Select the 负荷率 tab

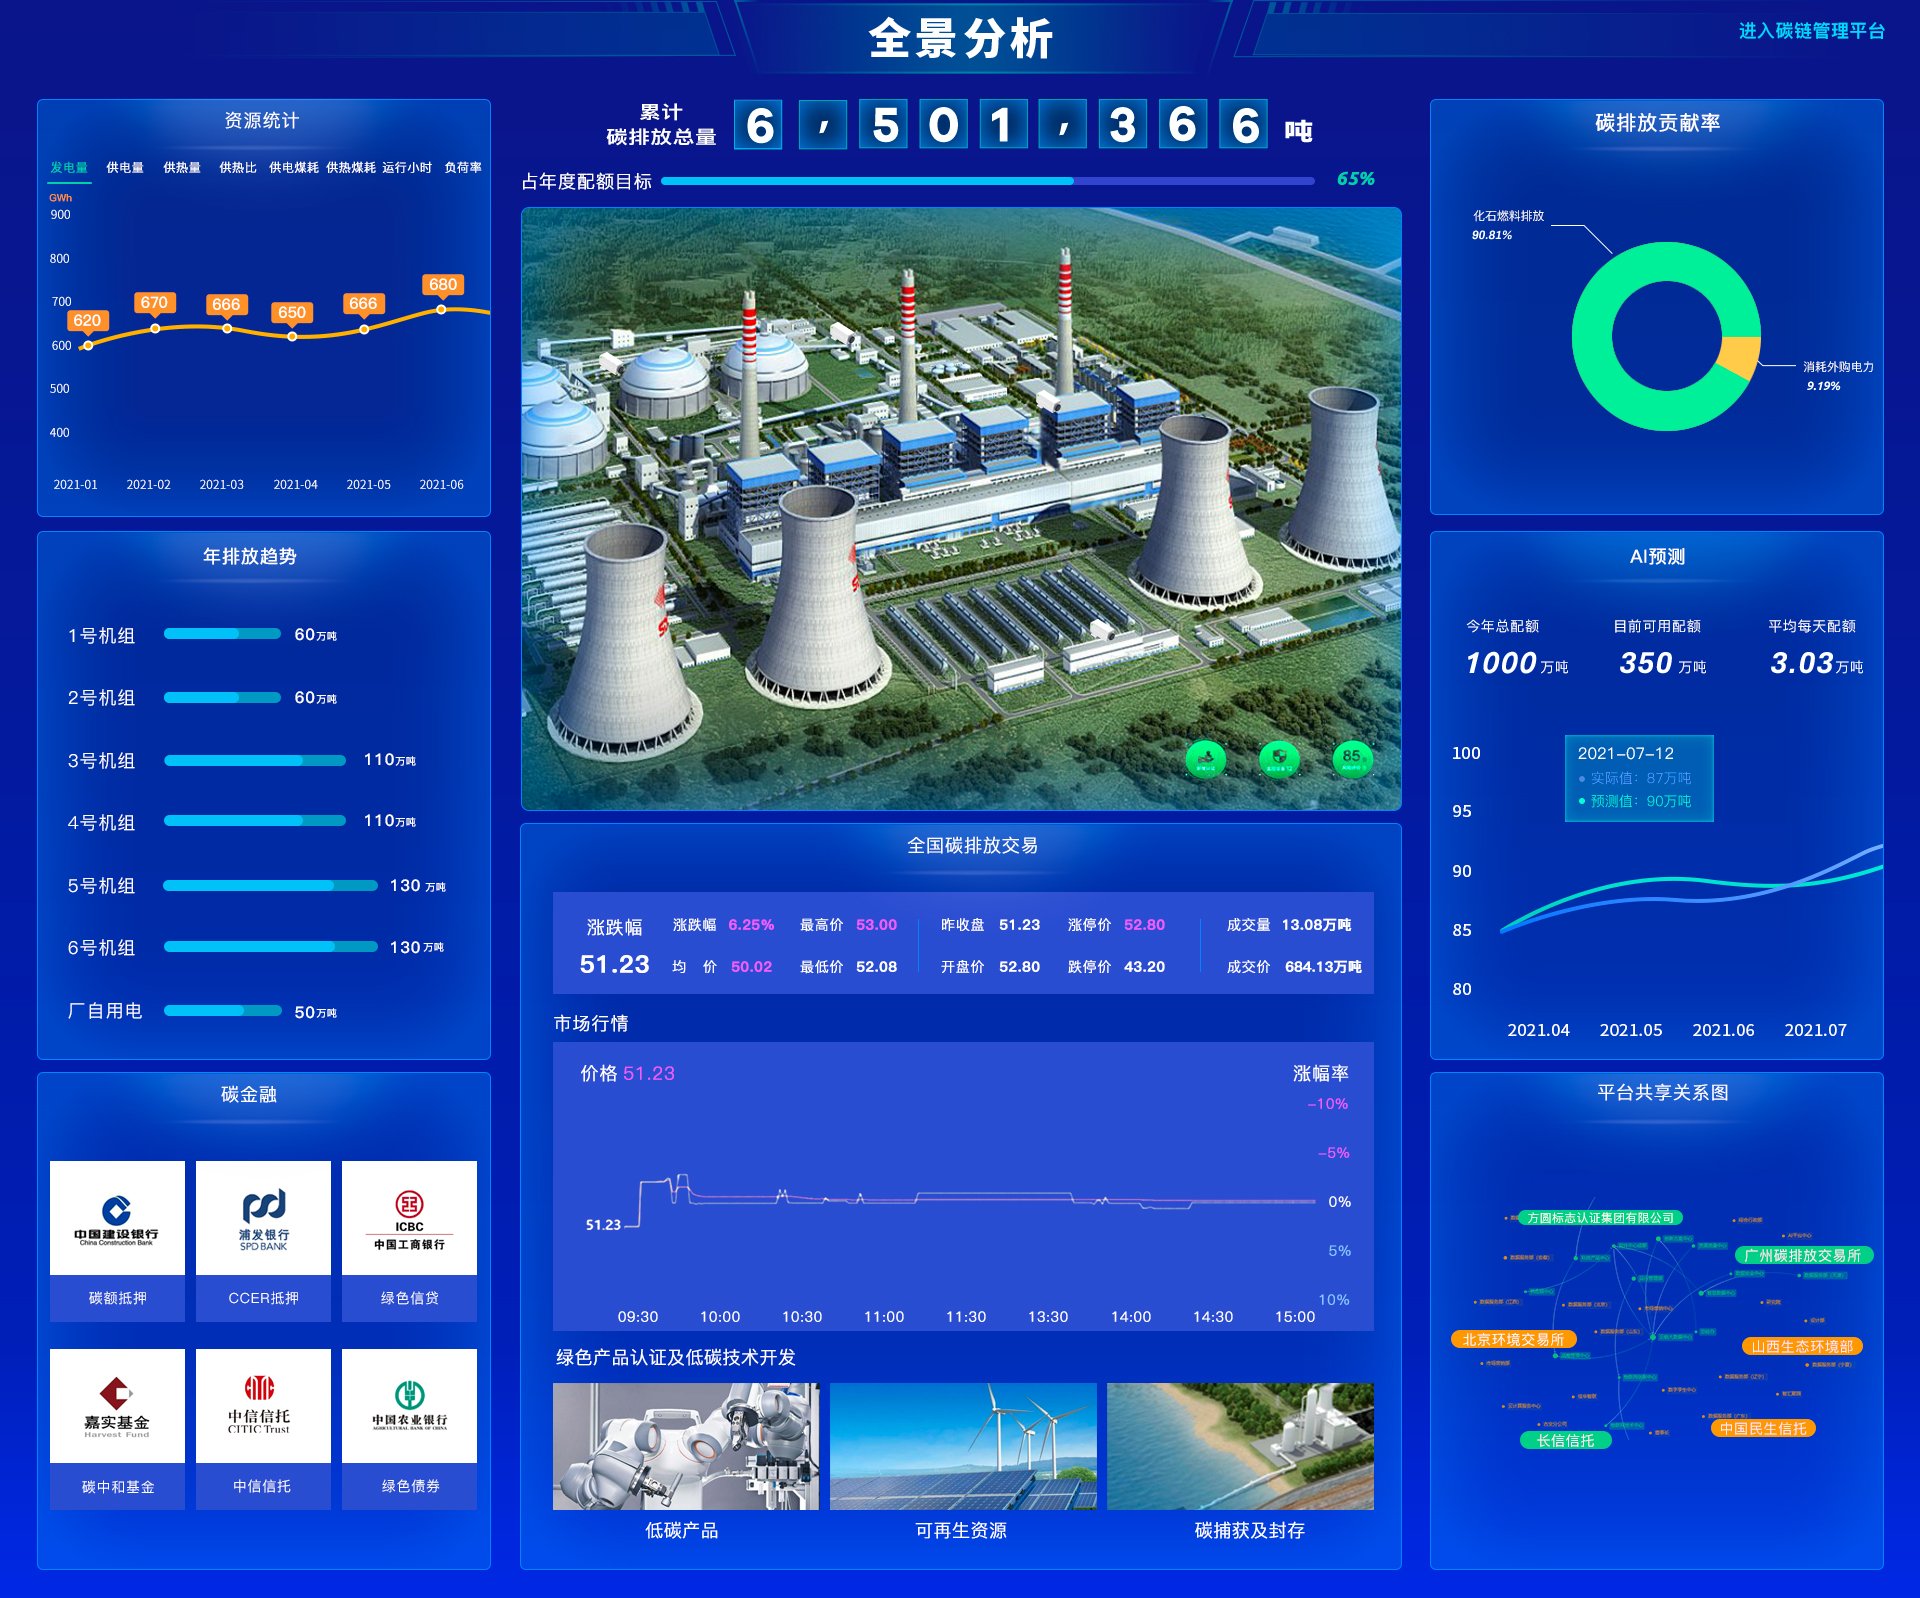[x=463, y=168]
